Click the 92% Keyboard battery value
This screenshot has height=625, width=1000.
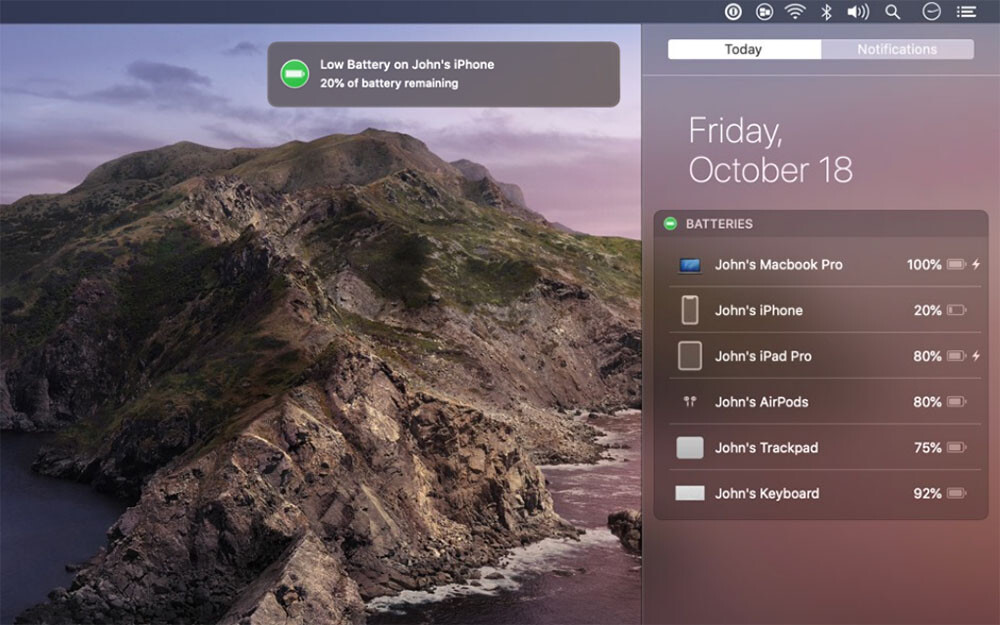click(x=927, y=494)
